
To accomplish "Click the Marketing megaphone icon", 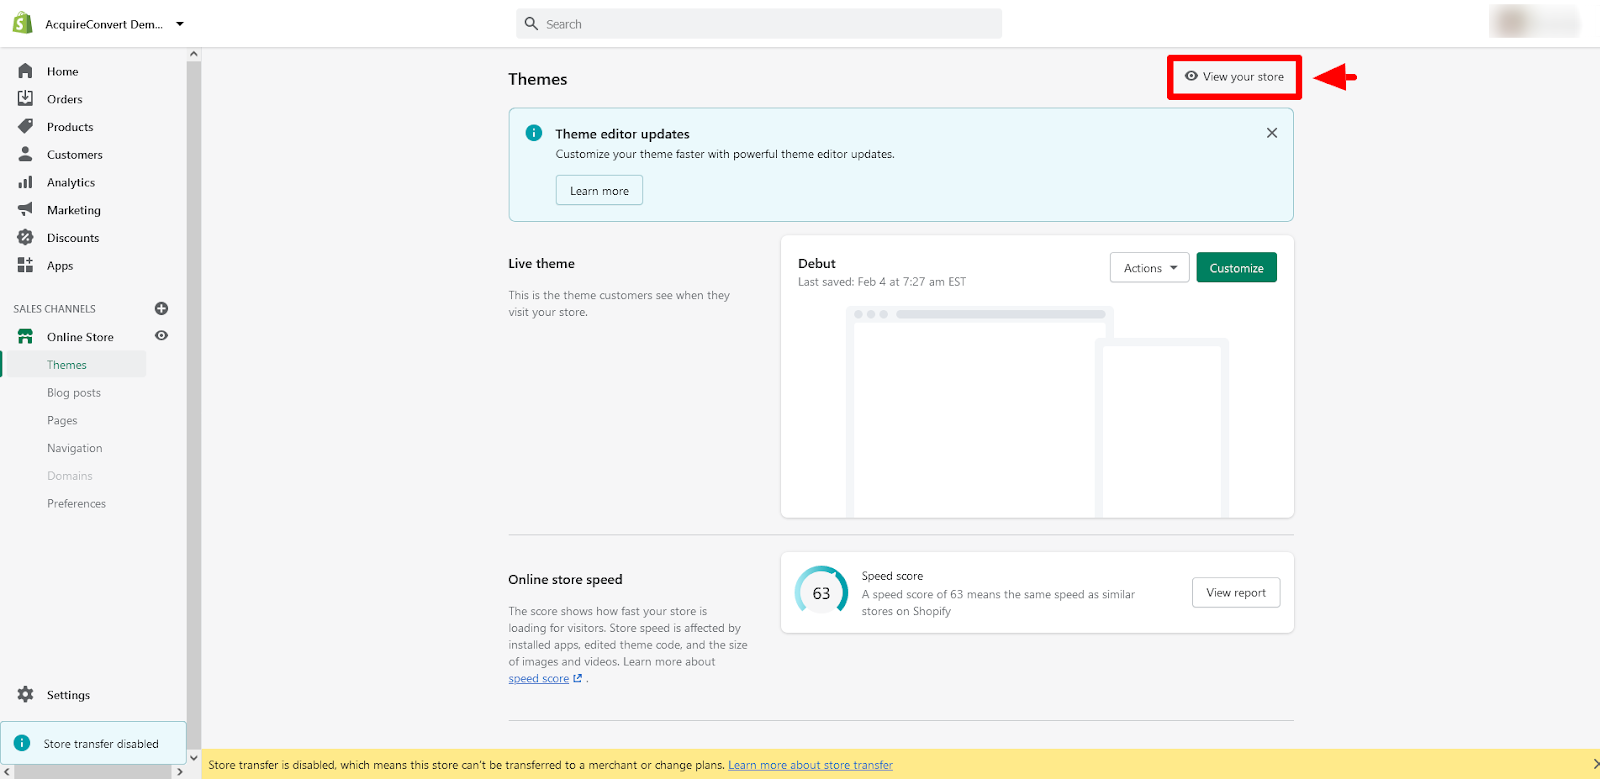I will (x=25, y=209).
